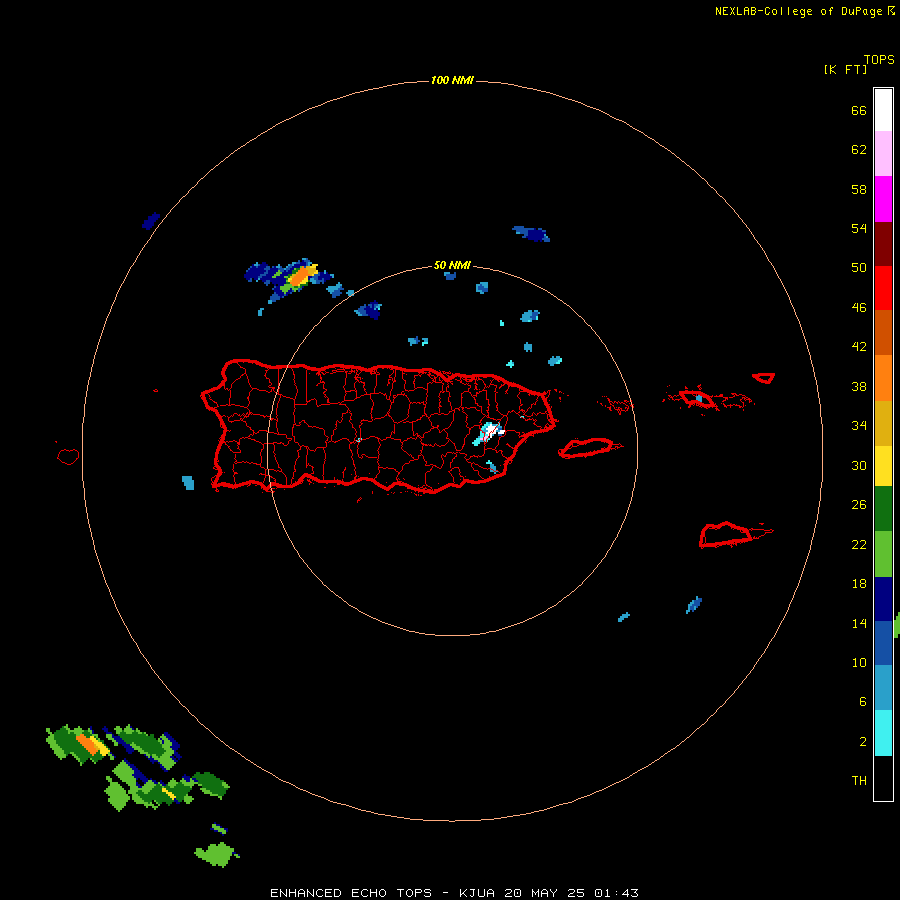Click the "NEXLAB-College of DuPage" title text

click(x=799, y=11)
